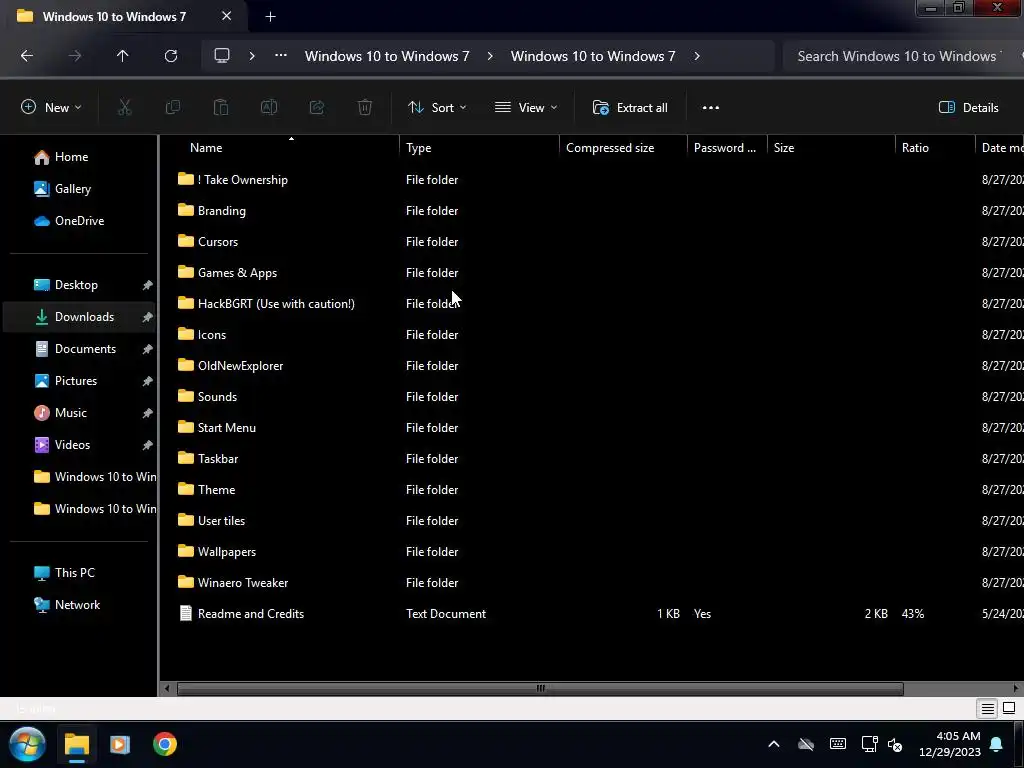Screen dimensions: 1024x768
Task: Click the Rename icon in the toolbar
Action: pos(269,108)
